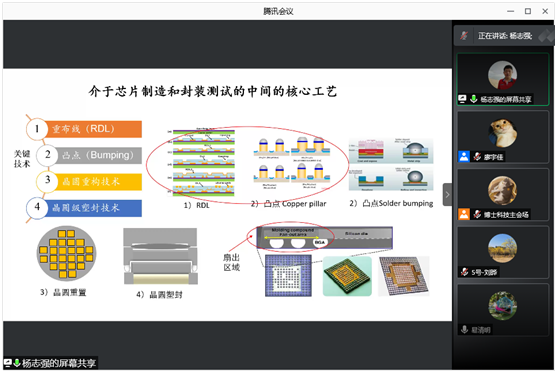Select 杨志强 presenter avatar thumbnail
Viewport: 557px width, 373px height.
pos(502,75)
